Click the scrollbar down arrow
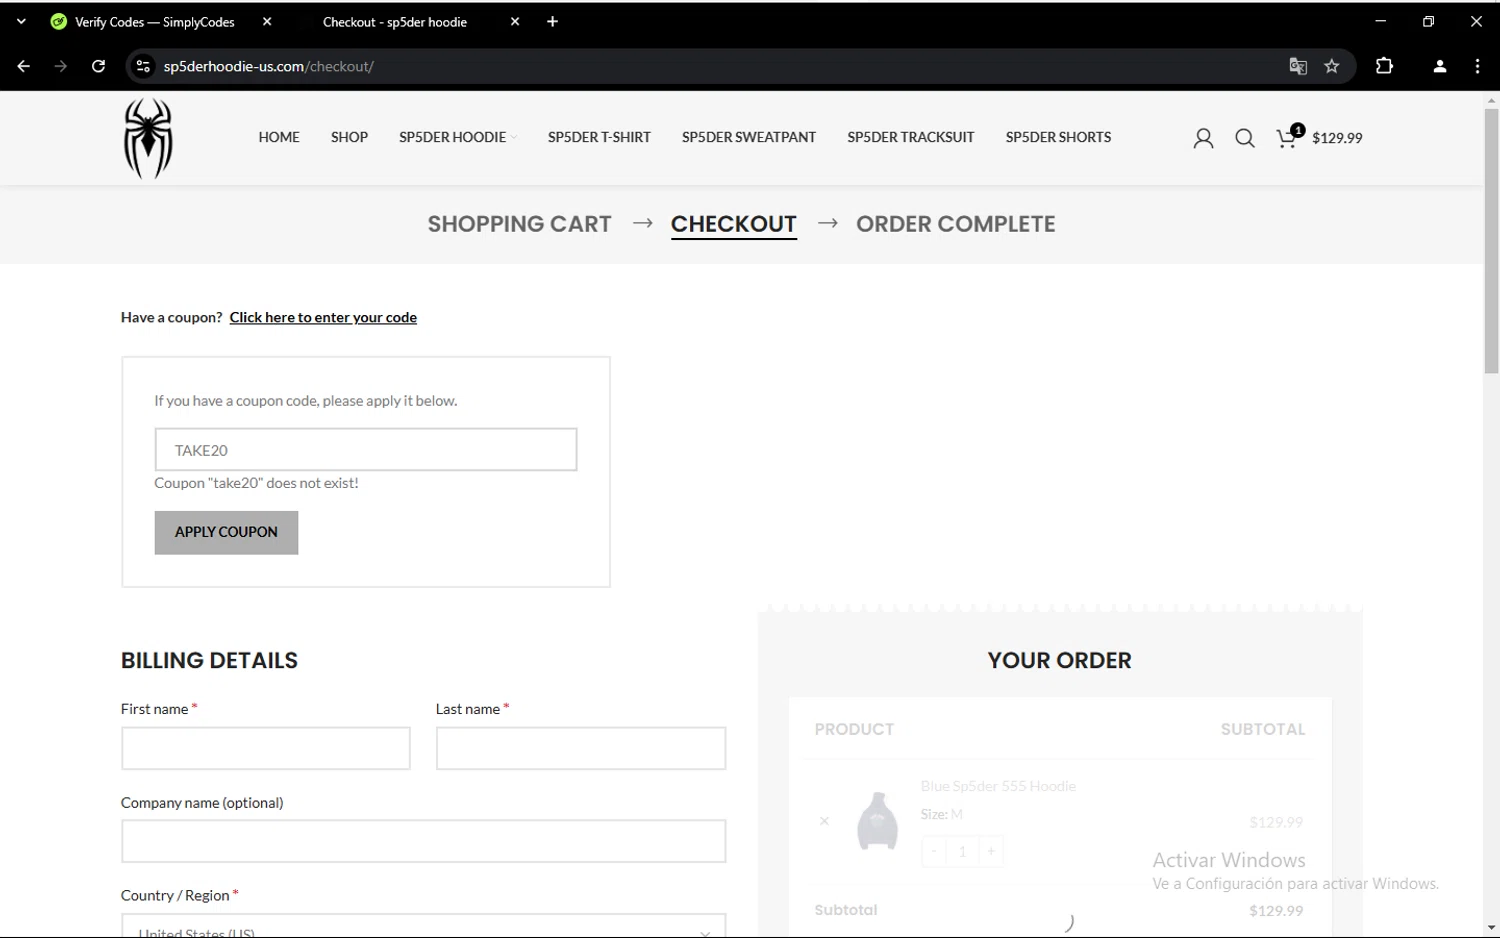Screen dimensions: 1500x938 point(1491,928)
